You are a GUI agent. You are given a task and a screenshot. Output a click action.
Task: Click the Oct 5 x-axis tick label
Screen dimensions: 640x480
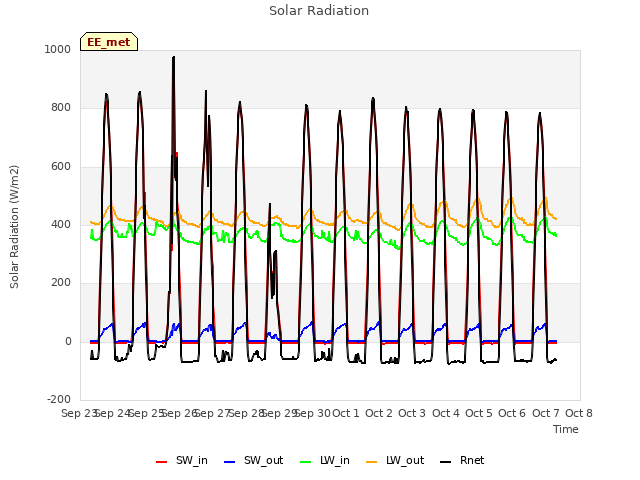479,413
